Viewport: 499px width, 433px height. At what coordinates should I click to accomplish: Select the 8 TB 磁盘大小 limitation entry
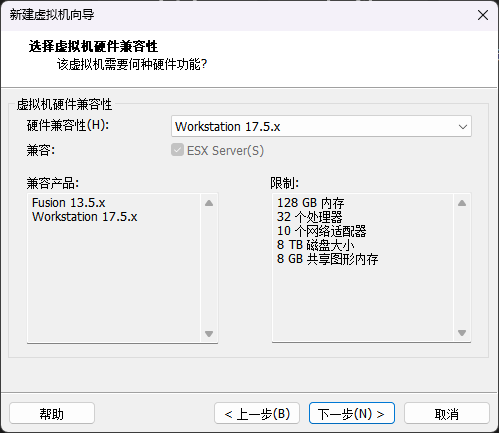pyautogui.click(x=315, y=245)
